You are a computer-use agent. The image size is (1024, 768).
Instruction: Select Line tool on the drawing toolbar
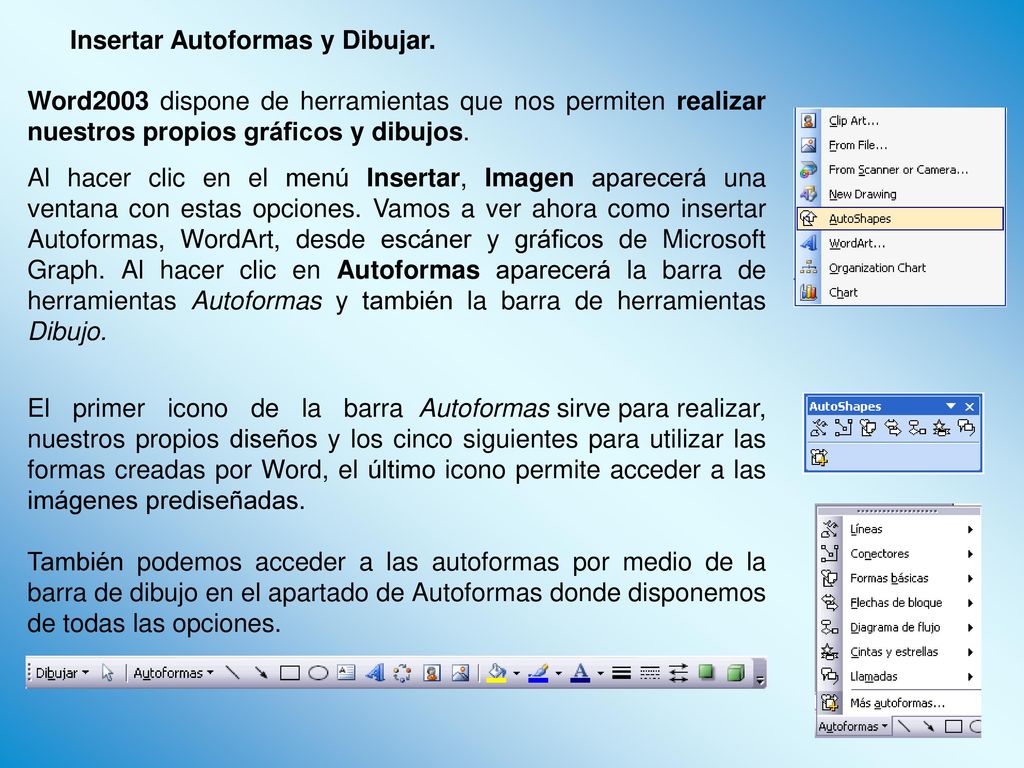coord(232,673)
